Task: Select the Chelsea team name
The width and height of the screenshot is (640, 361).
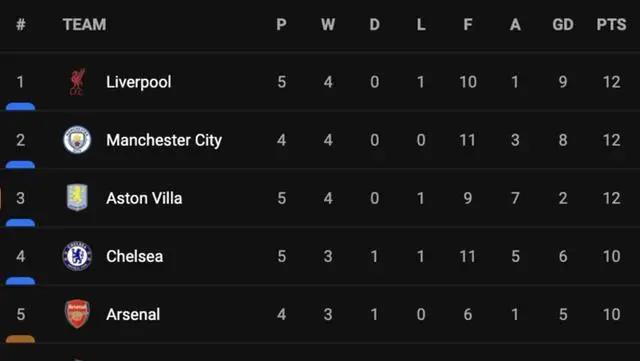Action: [135, 256]
